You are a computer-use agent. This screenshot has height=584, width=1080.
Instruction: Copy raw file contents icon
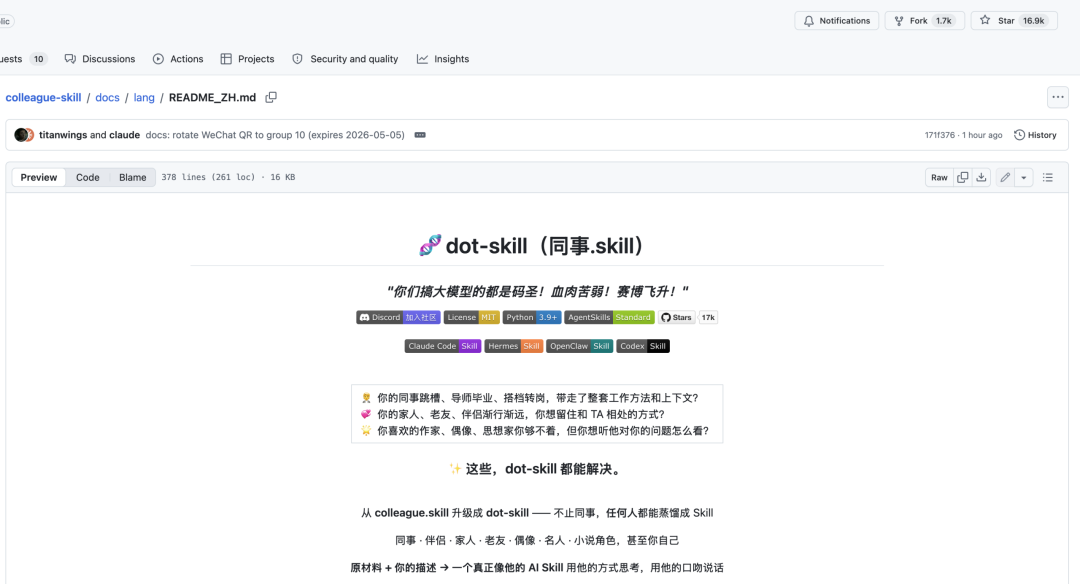coord(963,178)
